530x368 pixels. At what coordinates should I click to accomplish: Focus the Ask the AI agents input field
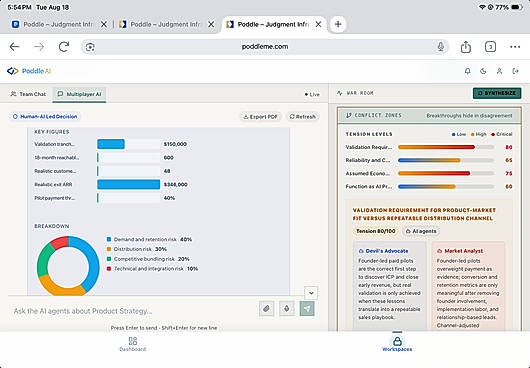(134, 311)
